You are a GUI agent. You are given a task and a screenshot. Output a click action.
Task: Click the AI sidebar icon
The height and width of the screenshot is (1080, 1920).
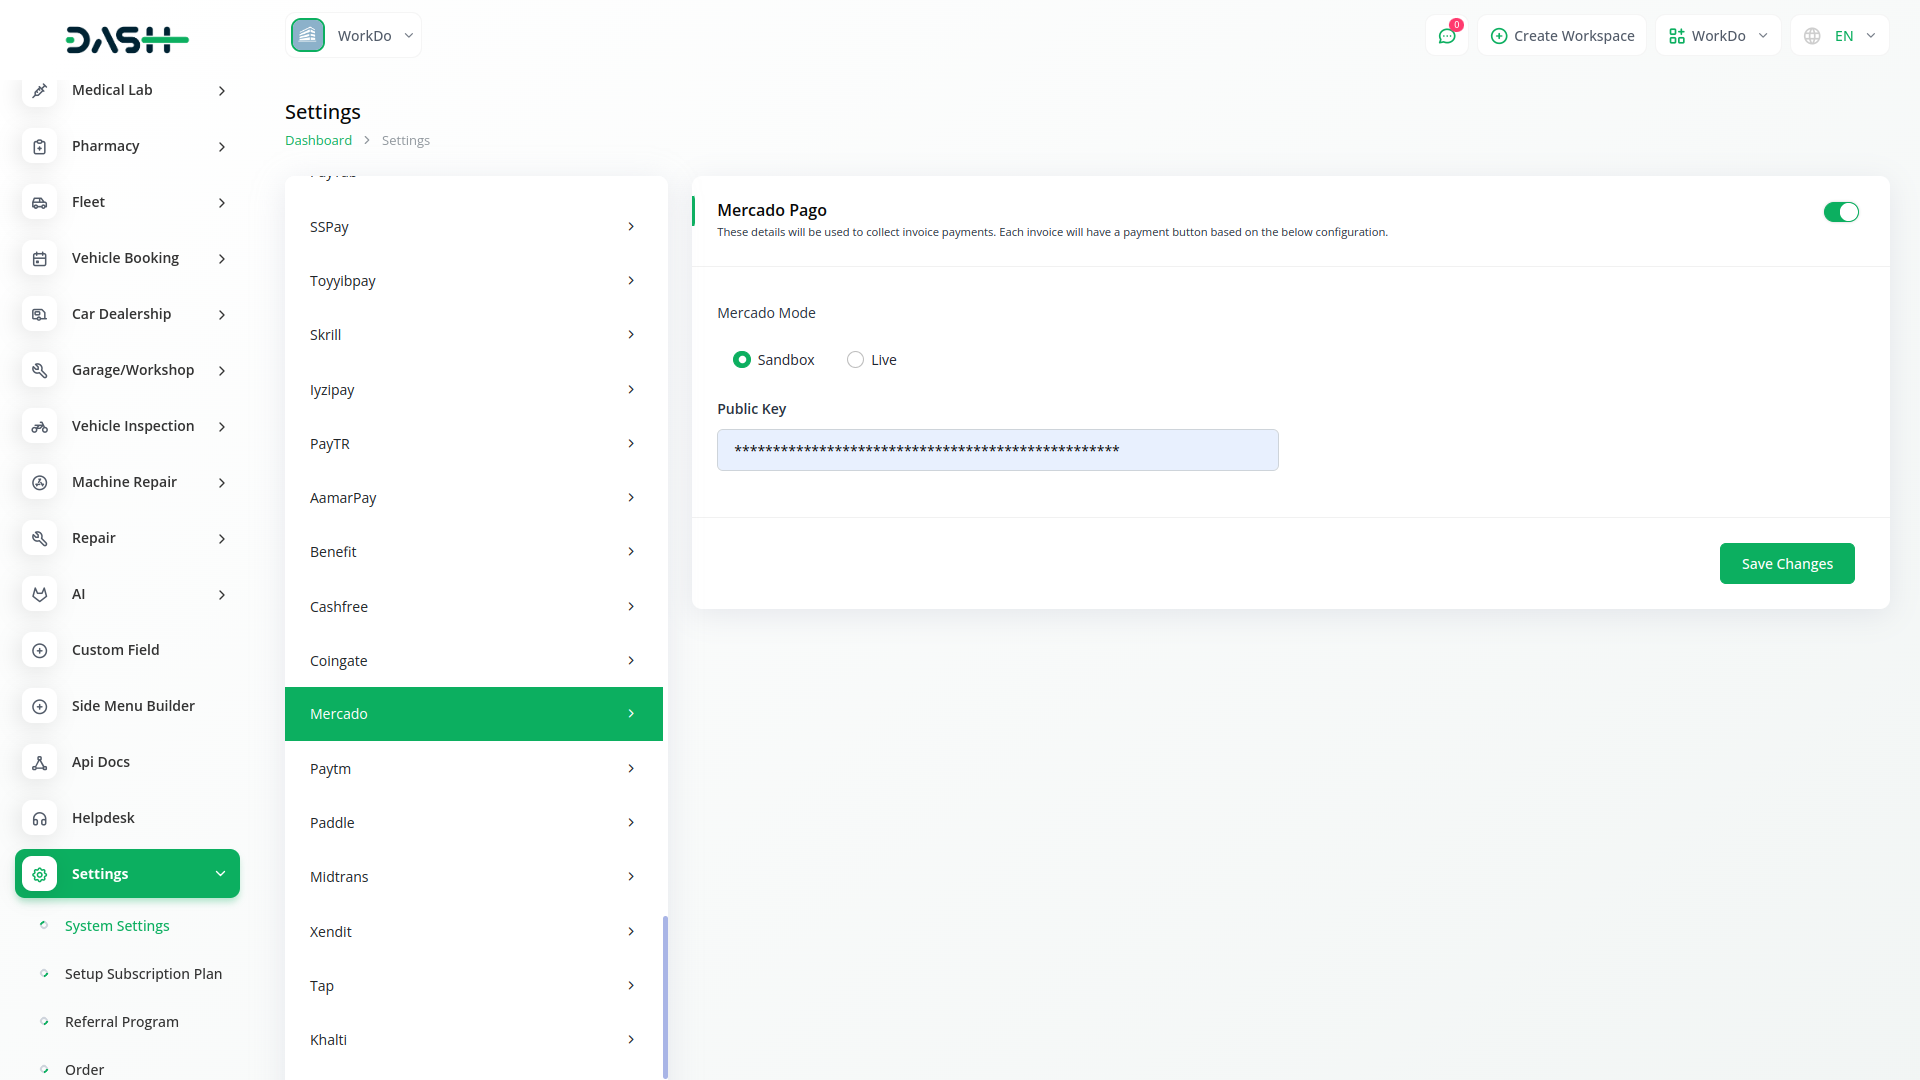(39, 594)
